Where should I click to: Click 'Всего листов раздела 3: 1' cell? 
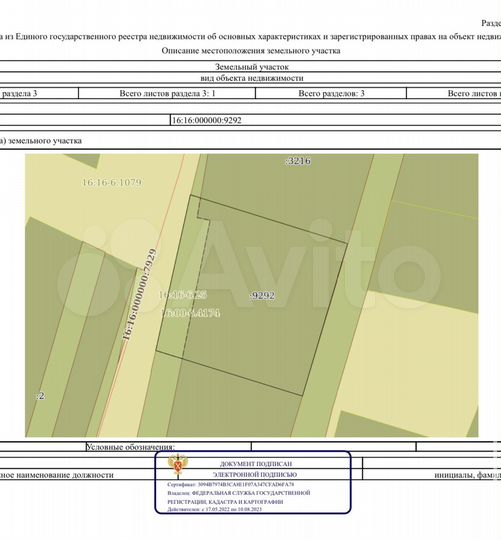point(167,93)
